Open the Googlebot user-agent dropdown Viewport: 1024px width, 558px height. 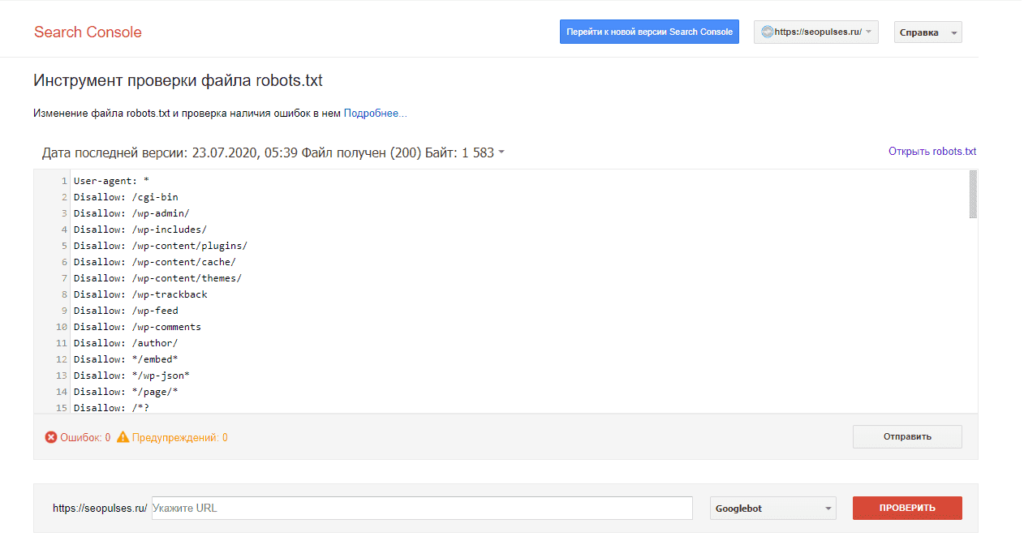(773, 508)
